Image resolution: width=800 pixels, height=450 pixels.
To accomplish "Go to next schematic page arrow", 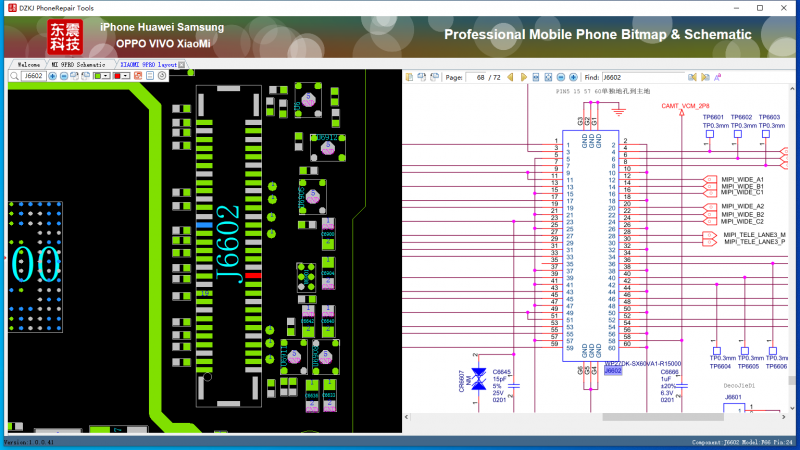I will [524, 77].
